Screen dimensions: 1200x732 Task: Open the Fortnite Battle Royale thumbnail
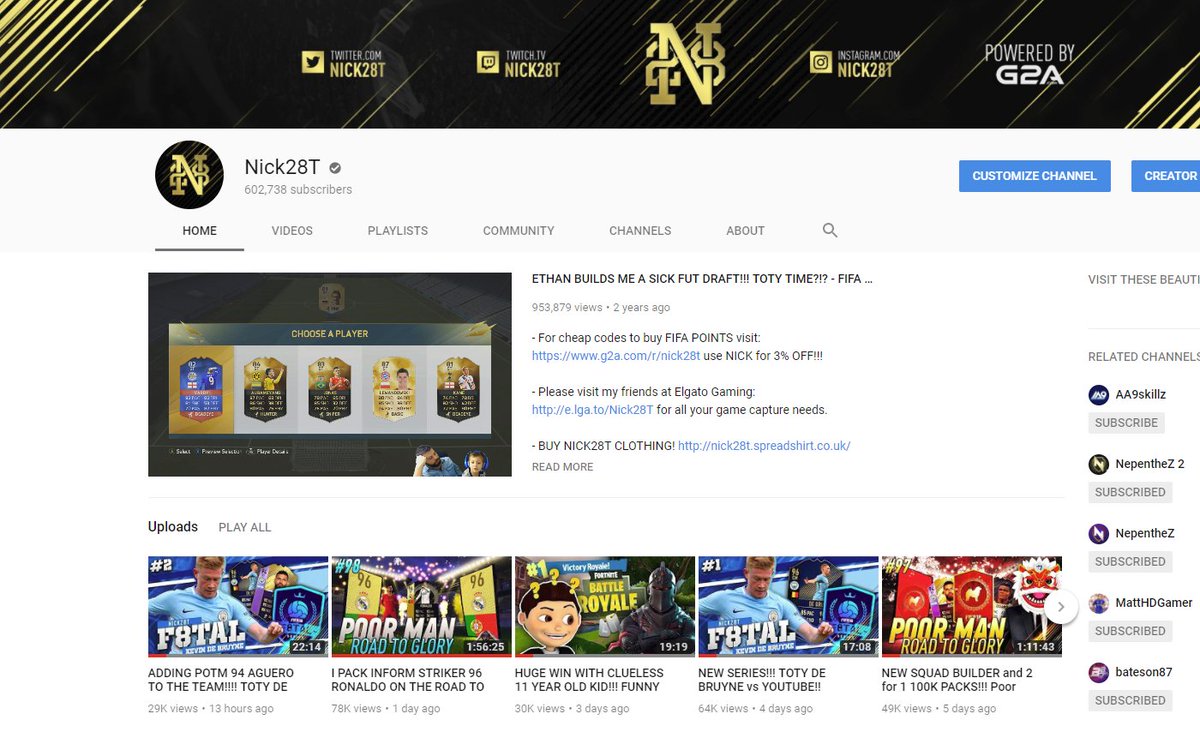point(605,606)
